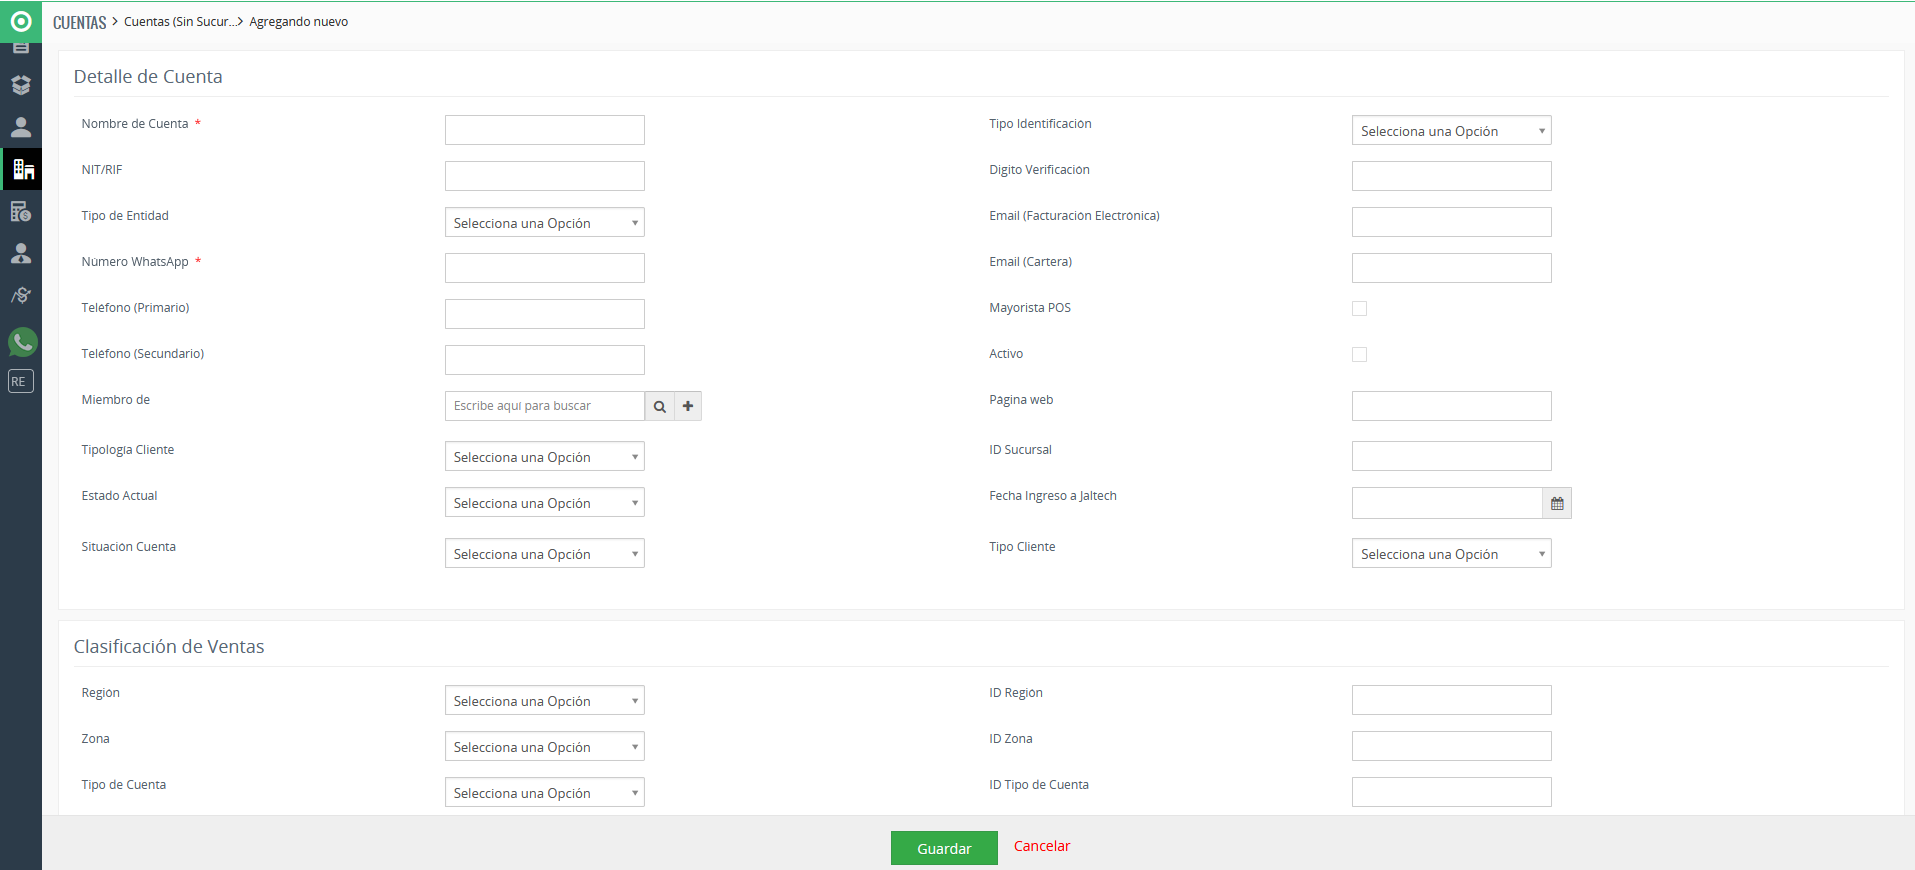Focus the Telefono (Secundario) input field
Viewport: 1915px width, 870px height.
(544, 360)
